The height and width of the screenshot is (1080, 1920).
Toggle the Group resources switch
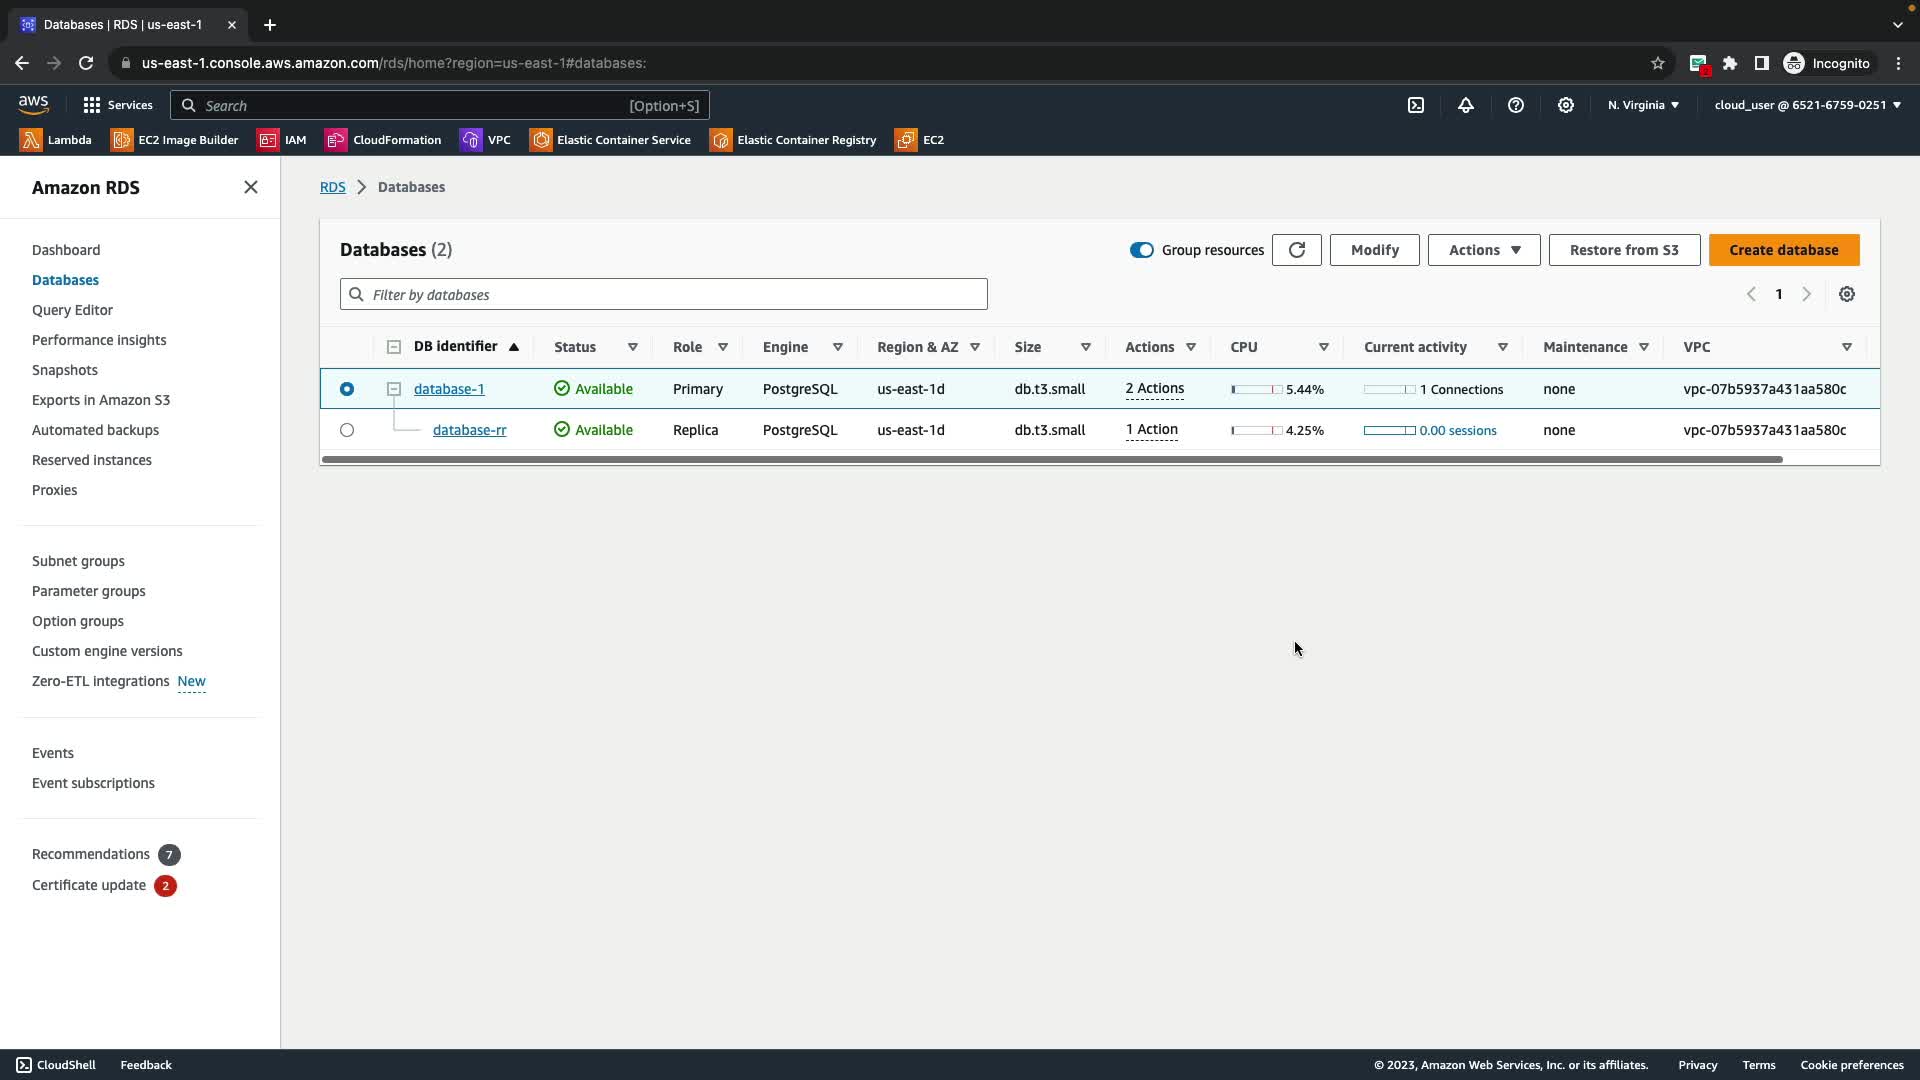point(1141,250)
